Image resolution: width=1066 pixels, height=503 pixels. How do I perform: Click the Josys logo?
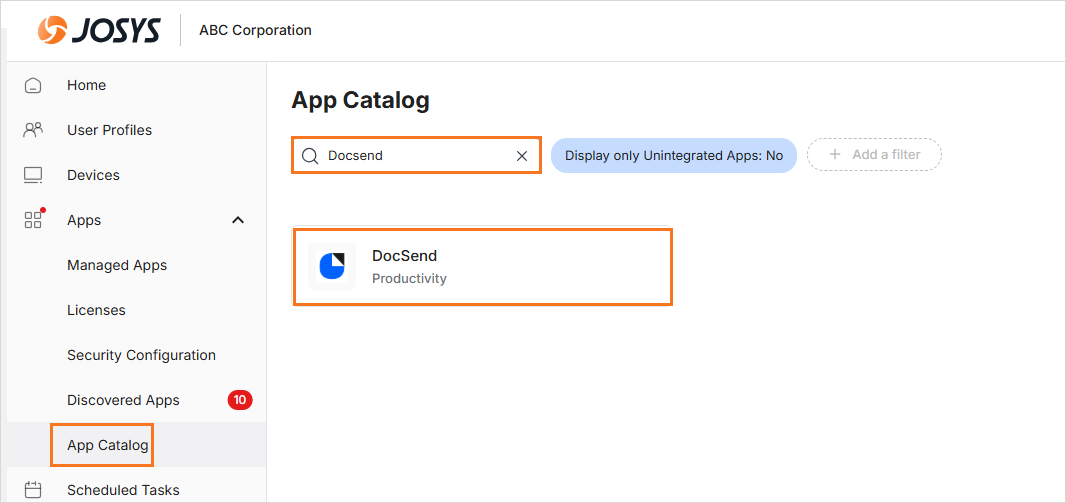pyautogui.click(x=99, y=31)
